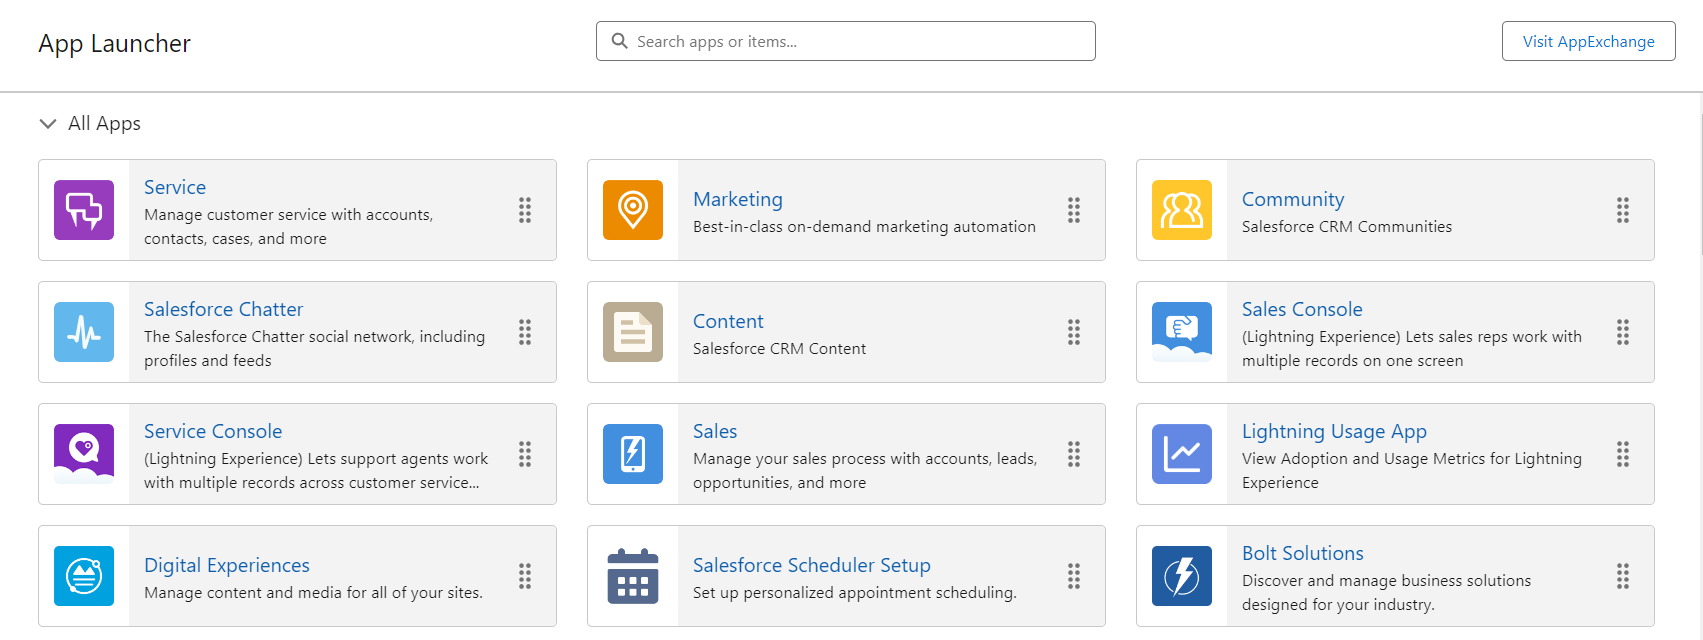
Task: Click the tan Content document icon
Action: click(x=633, y=332)
